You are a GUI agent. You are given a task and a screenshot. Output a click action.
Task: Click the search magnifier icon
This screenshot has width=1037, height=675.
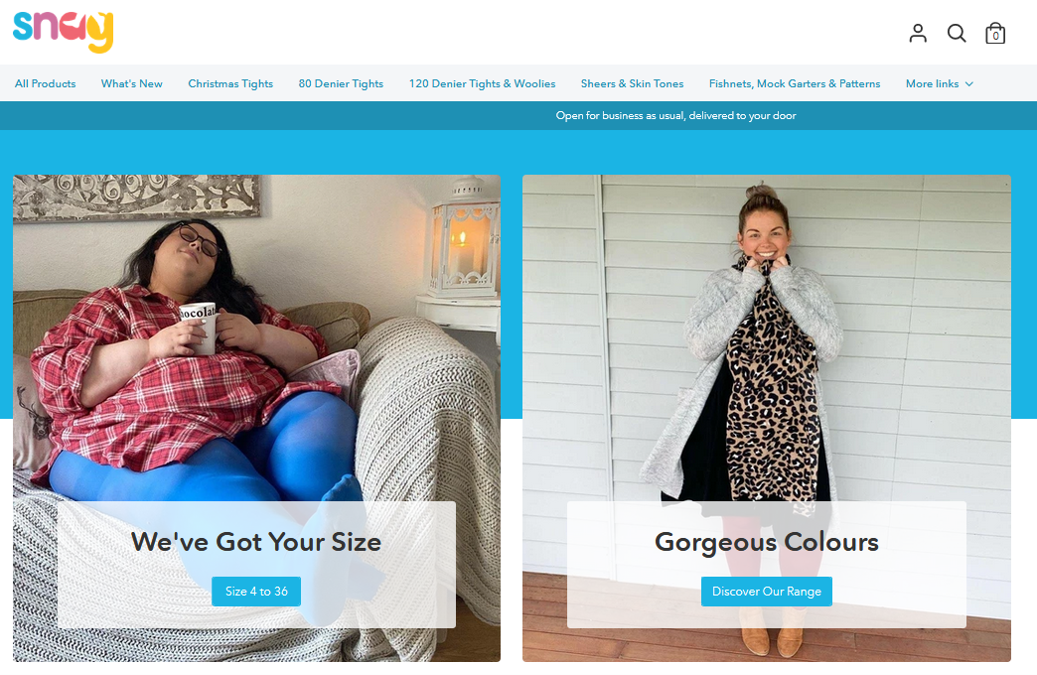(x=956, y=33)
